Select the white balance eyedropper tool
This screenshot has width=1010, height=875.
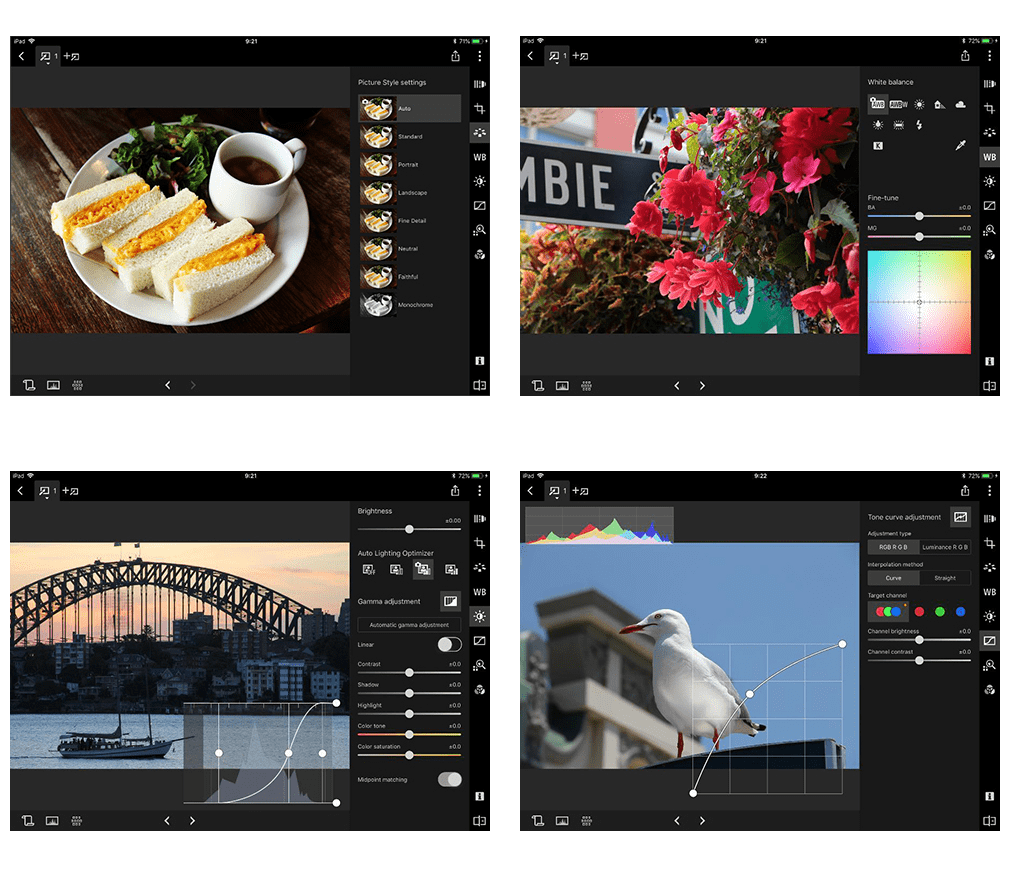tap(960, 146)
